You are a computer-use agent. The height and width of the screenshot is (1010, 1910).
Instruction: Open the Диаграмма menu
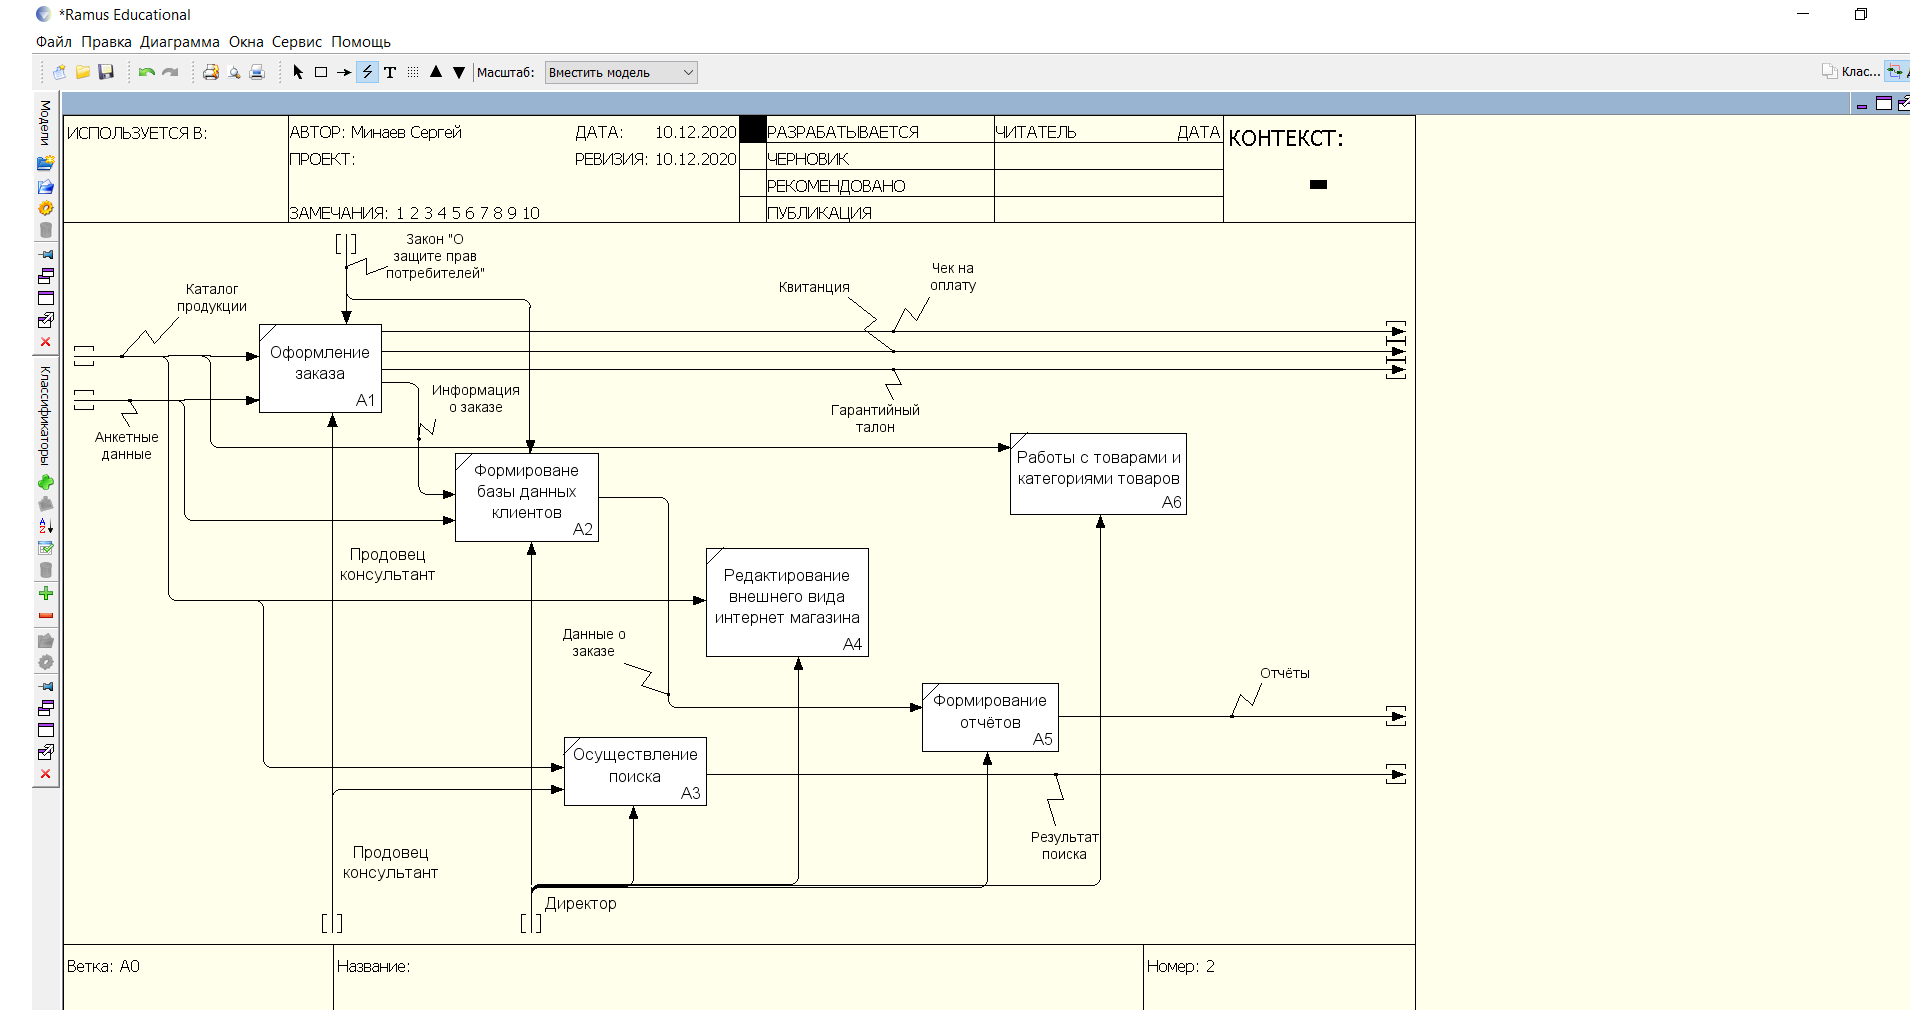point(180,42)
